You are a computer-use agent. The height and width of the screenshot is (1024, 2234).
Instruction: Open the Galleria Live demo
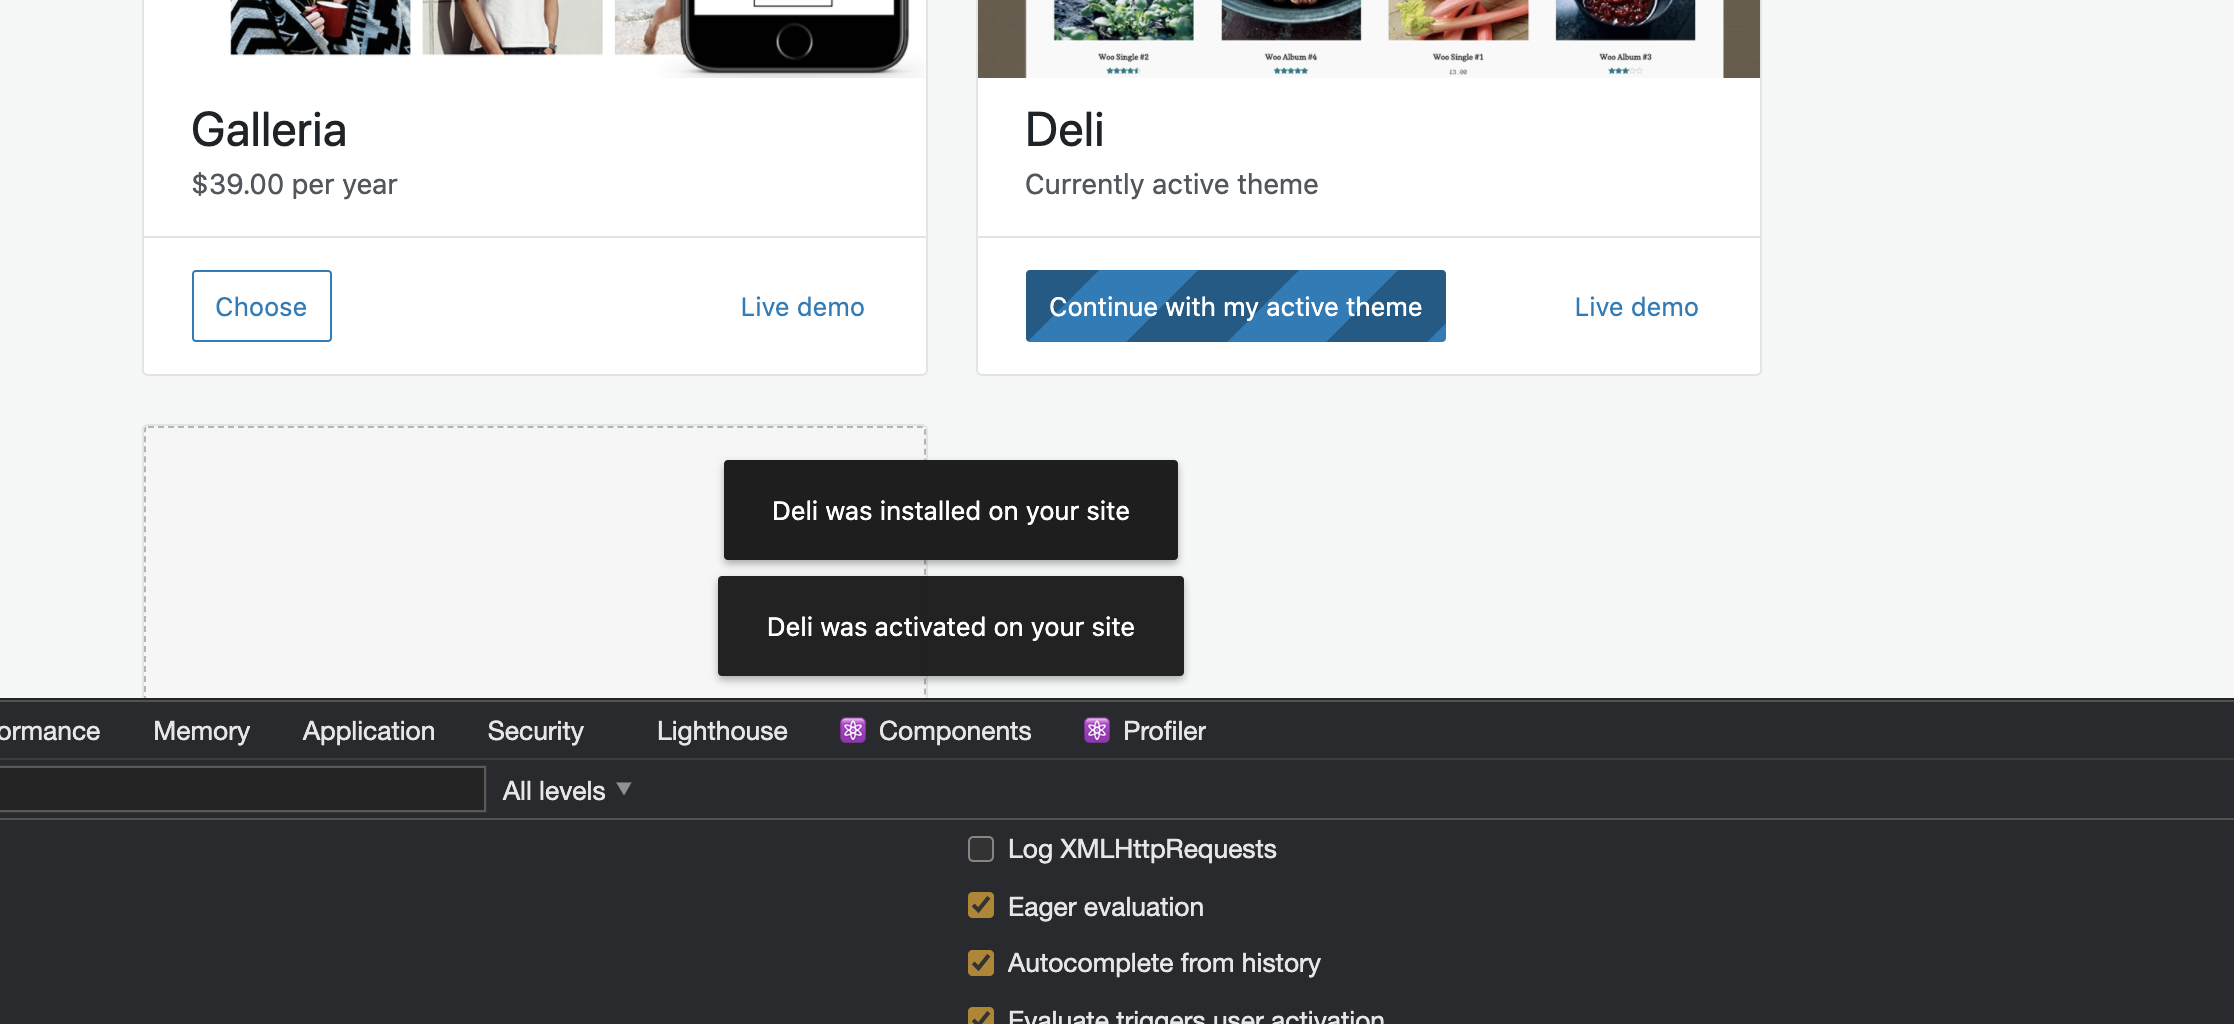[801, 306]
